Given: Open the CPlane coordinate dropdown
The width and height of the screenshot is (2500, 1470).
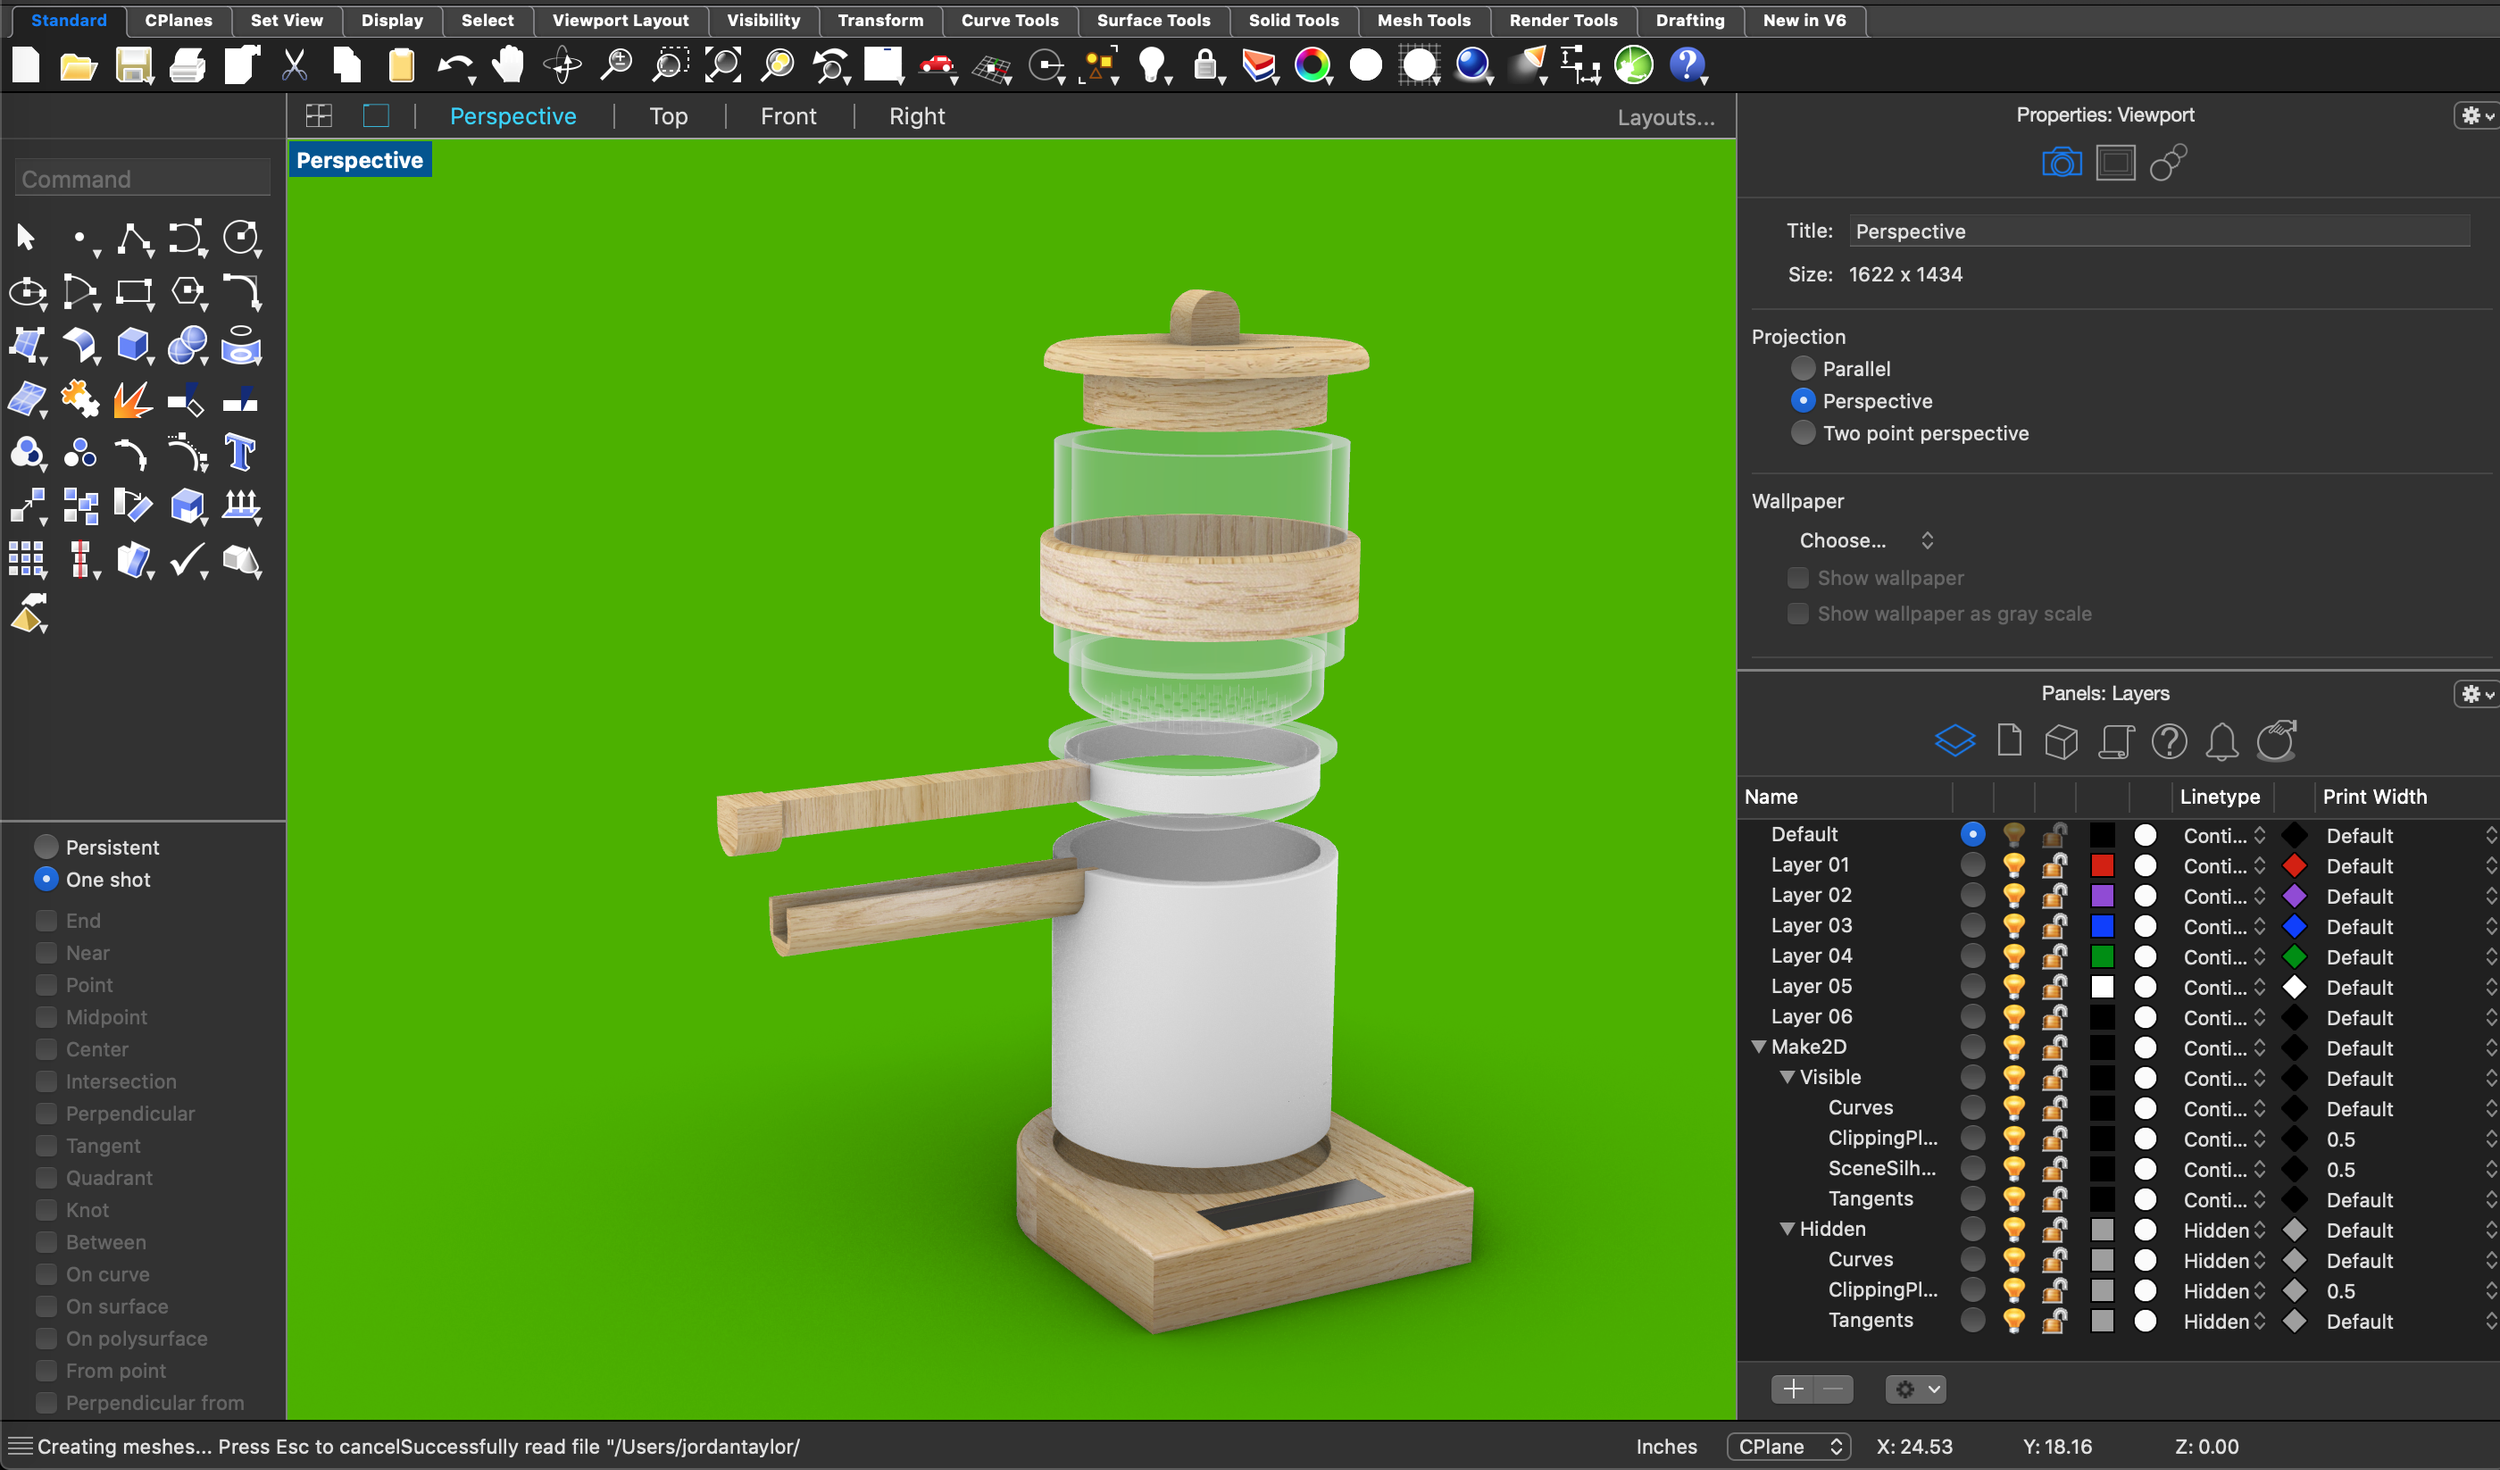Looking at the screenshot, I should pyautogui.click(x=1789, y=1446).
